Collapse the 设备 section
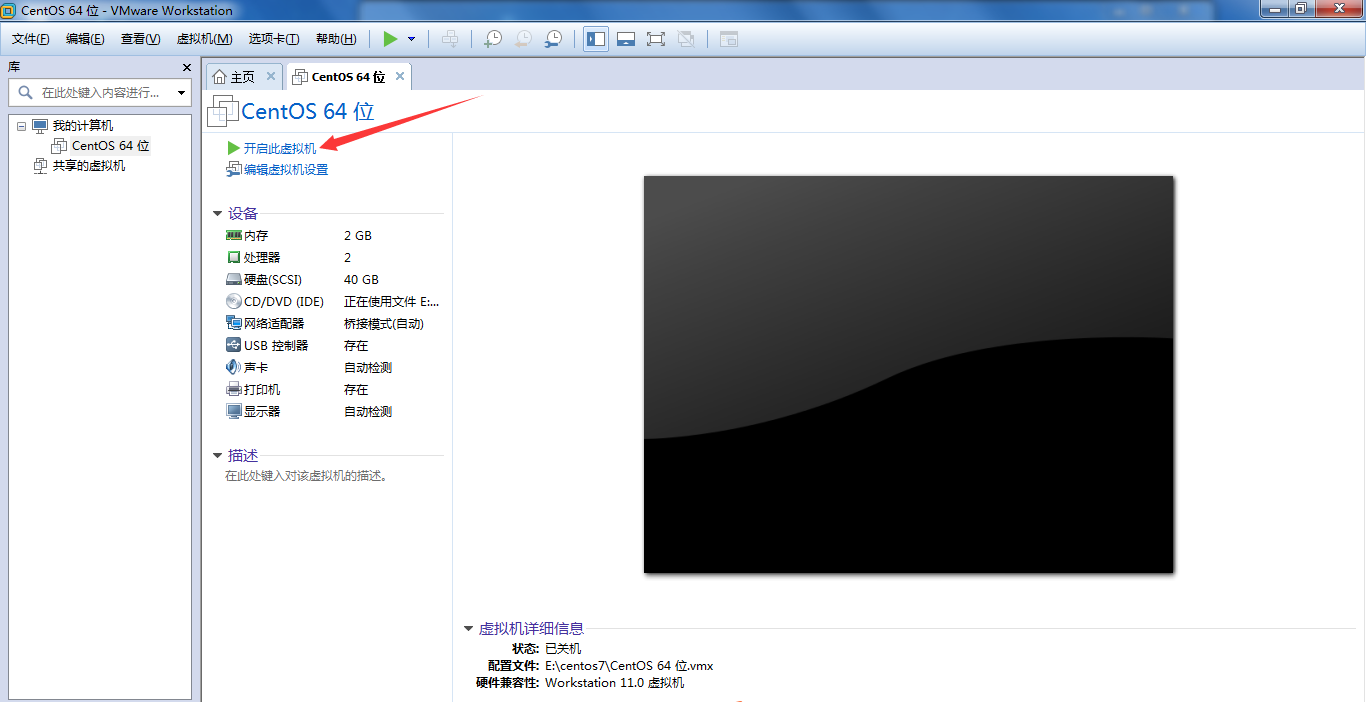 tap(217, 213)
